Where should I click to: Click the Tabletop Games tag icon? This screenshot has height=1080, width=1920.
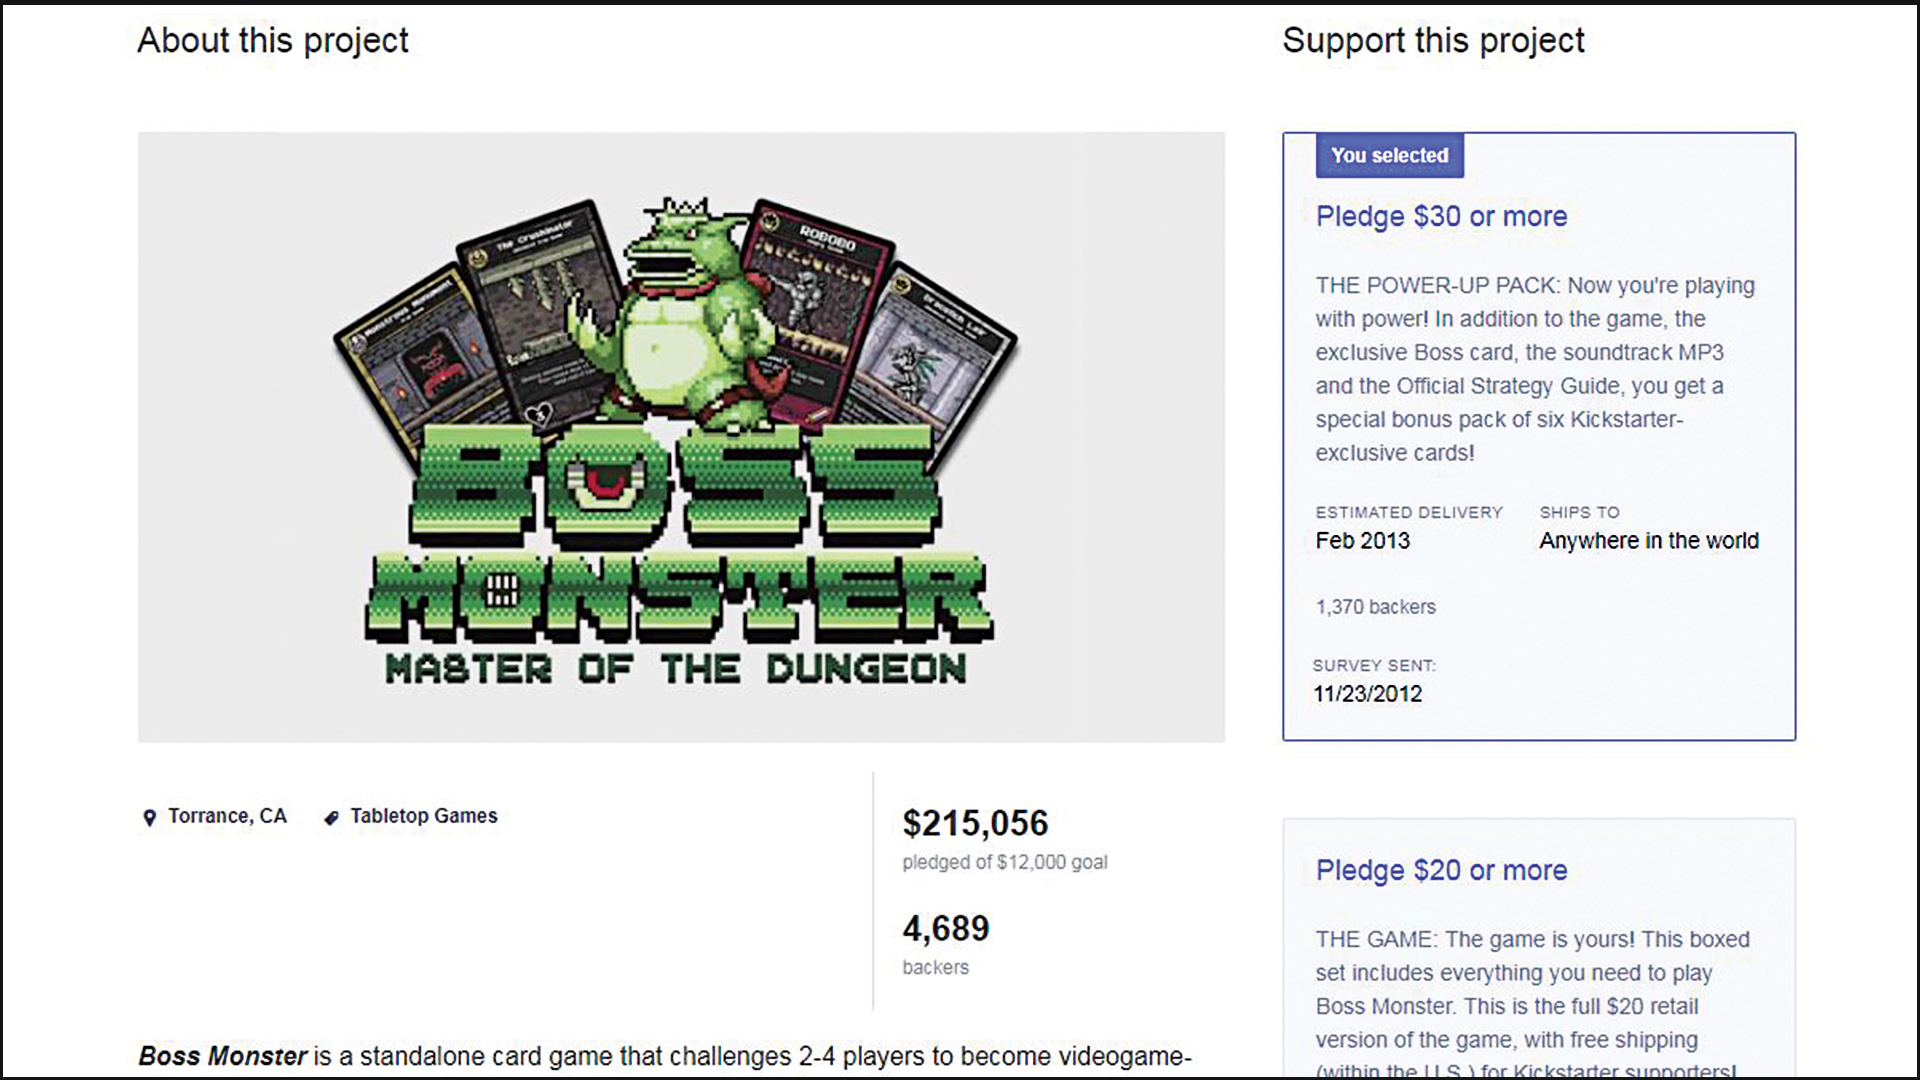[332, 818]
